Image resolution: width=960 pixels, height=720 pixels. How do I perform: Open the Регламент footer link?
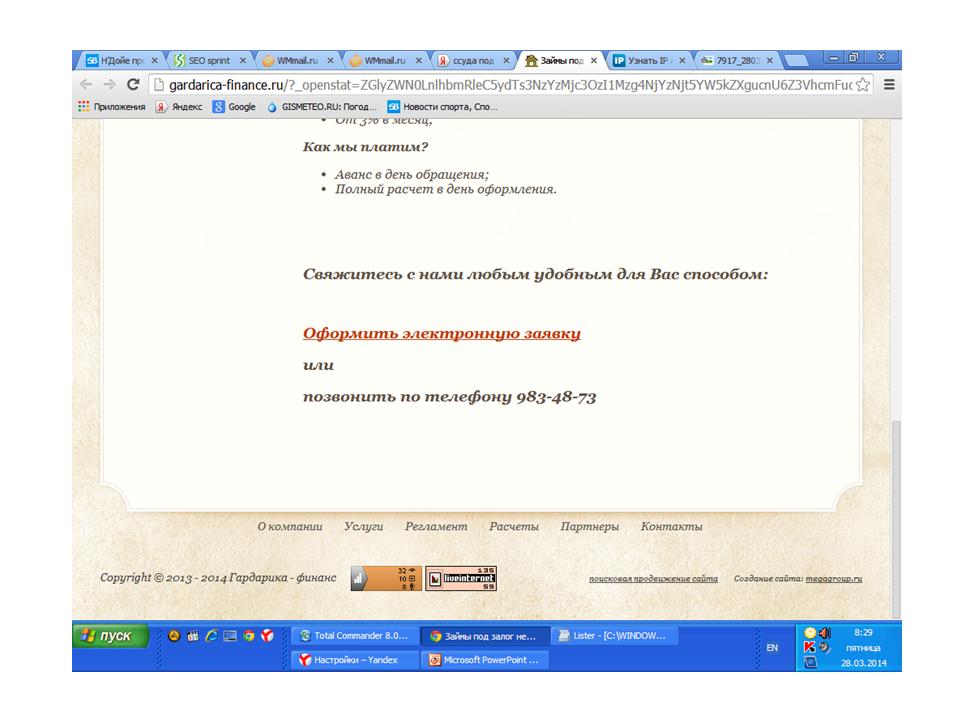pyautogui.click(x=436, y=527)
